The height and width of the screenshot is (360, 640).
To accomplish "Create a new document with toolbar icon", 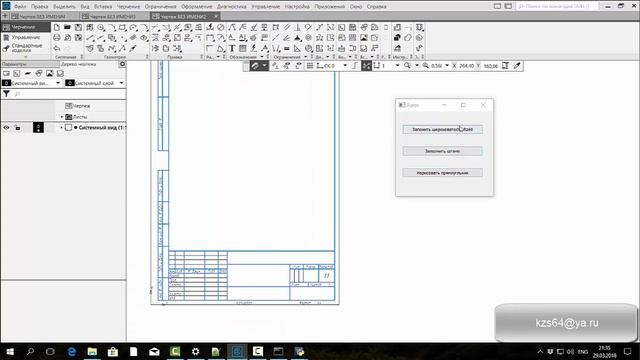I will click(56, 27).
